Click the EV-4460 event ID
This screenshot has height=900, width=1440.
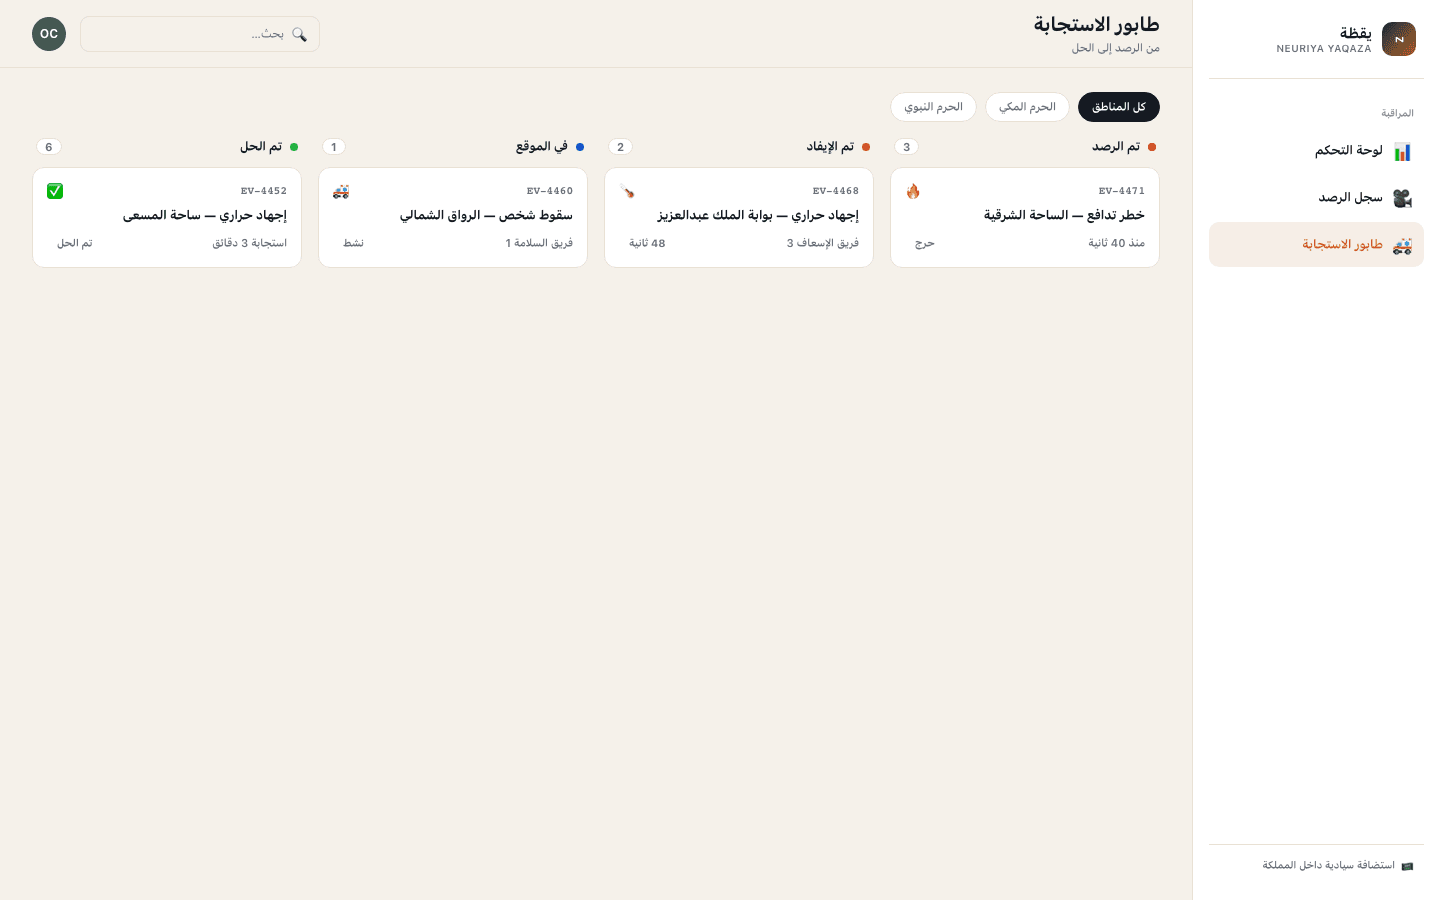click(x=550, y=191)
